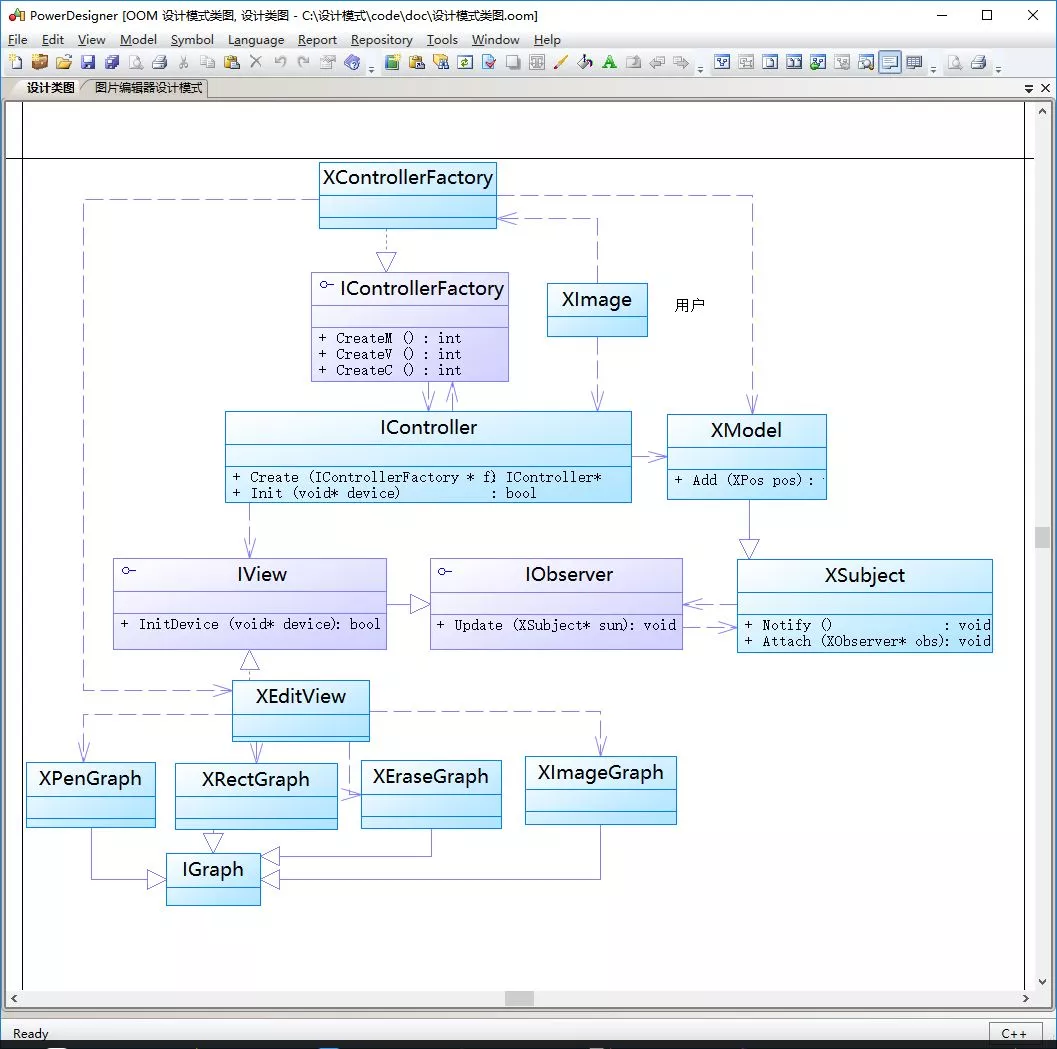Toggle the Result List grid view button

[x=914, y=63]
